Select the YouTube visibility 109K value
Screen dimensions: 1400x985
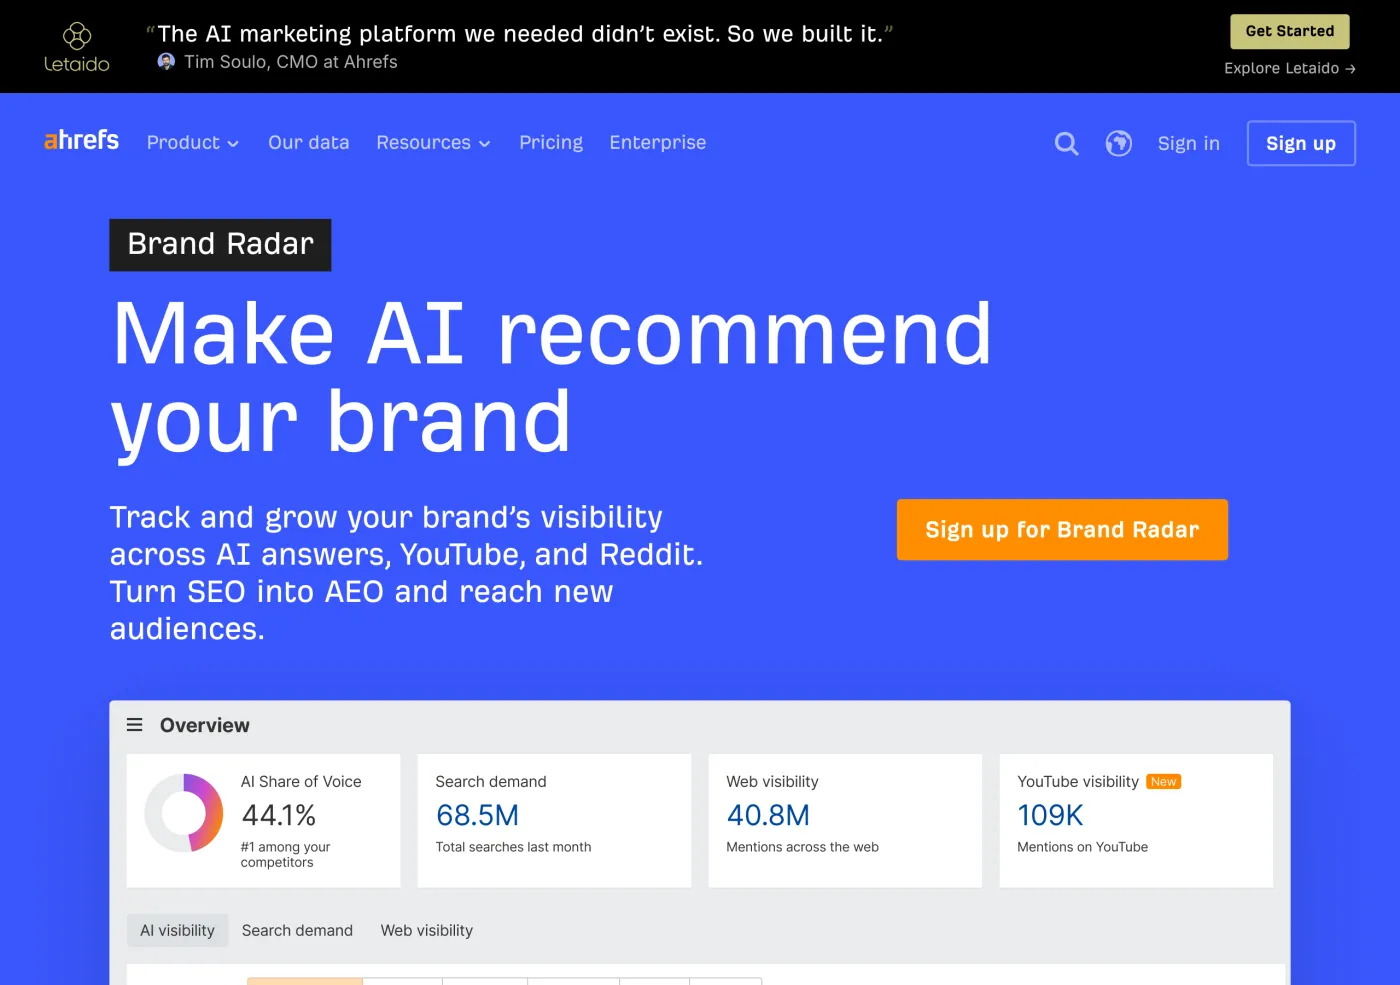pyautogui.click(x=1050, y=816)
